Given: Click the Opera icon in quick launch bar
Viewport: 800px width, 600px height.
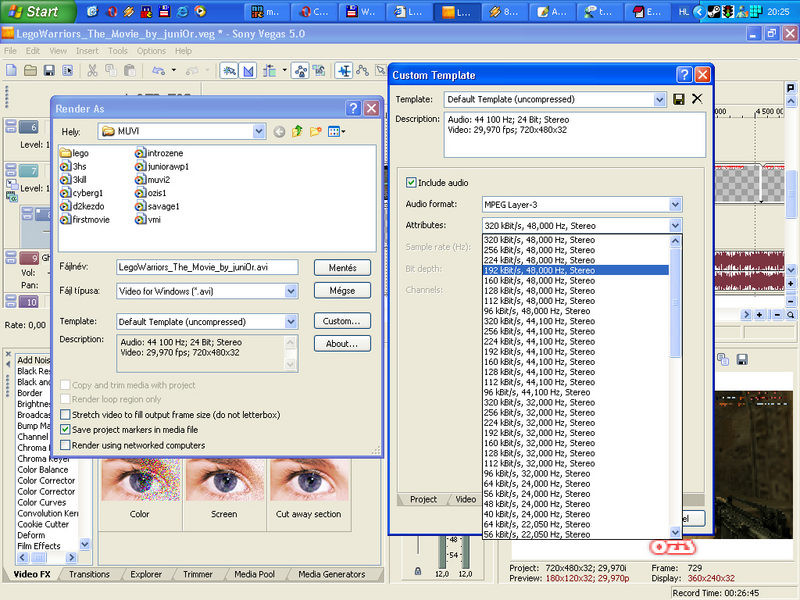Looking at the screenshot, I should [112, 11].
